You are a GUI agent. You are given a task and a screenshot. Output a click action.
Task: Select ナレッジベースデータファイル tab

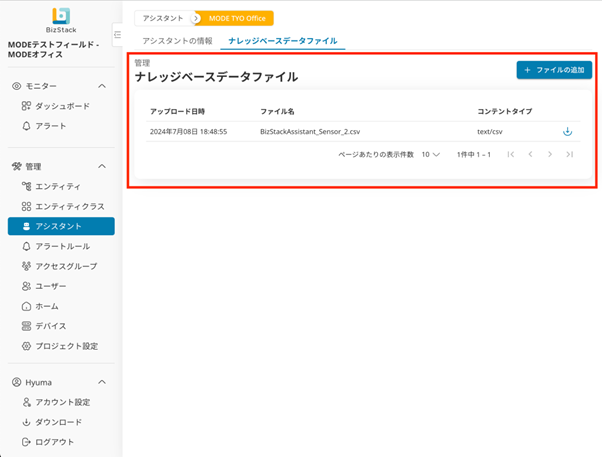point(283,41)
